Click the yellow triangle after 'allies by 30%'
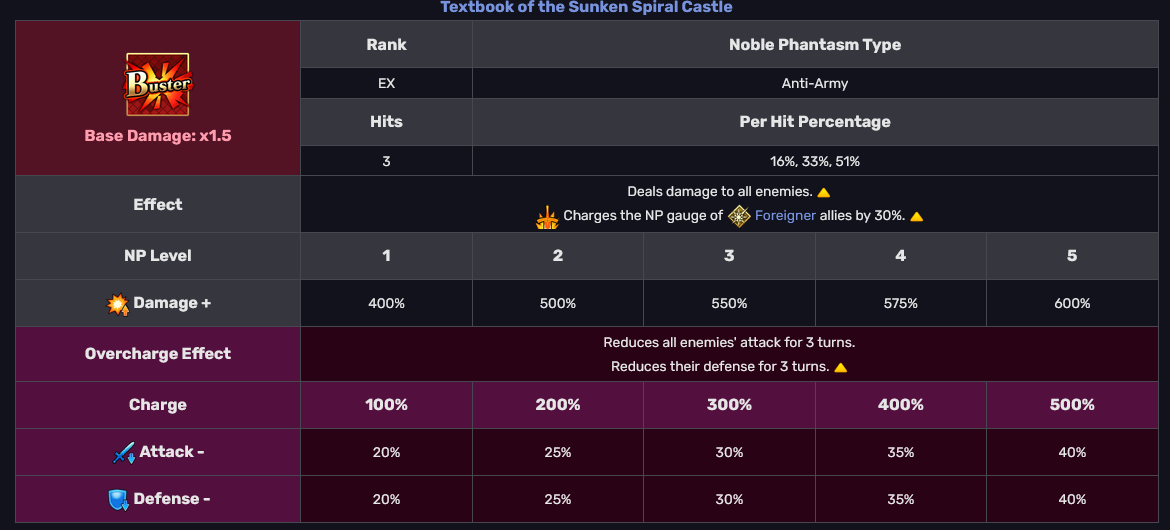Image resolution: width=1170 pixels, height=530 pixels. point(917,217)
